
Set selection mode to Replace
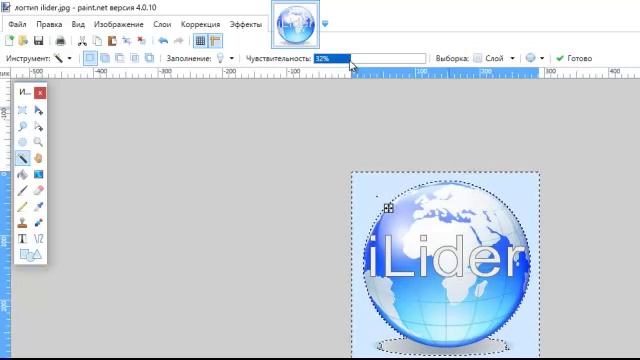(x=90, y=58)
